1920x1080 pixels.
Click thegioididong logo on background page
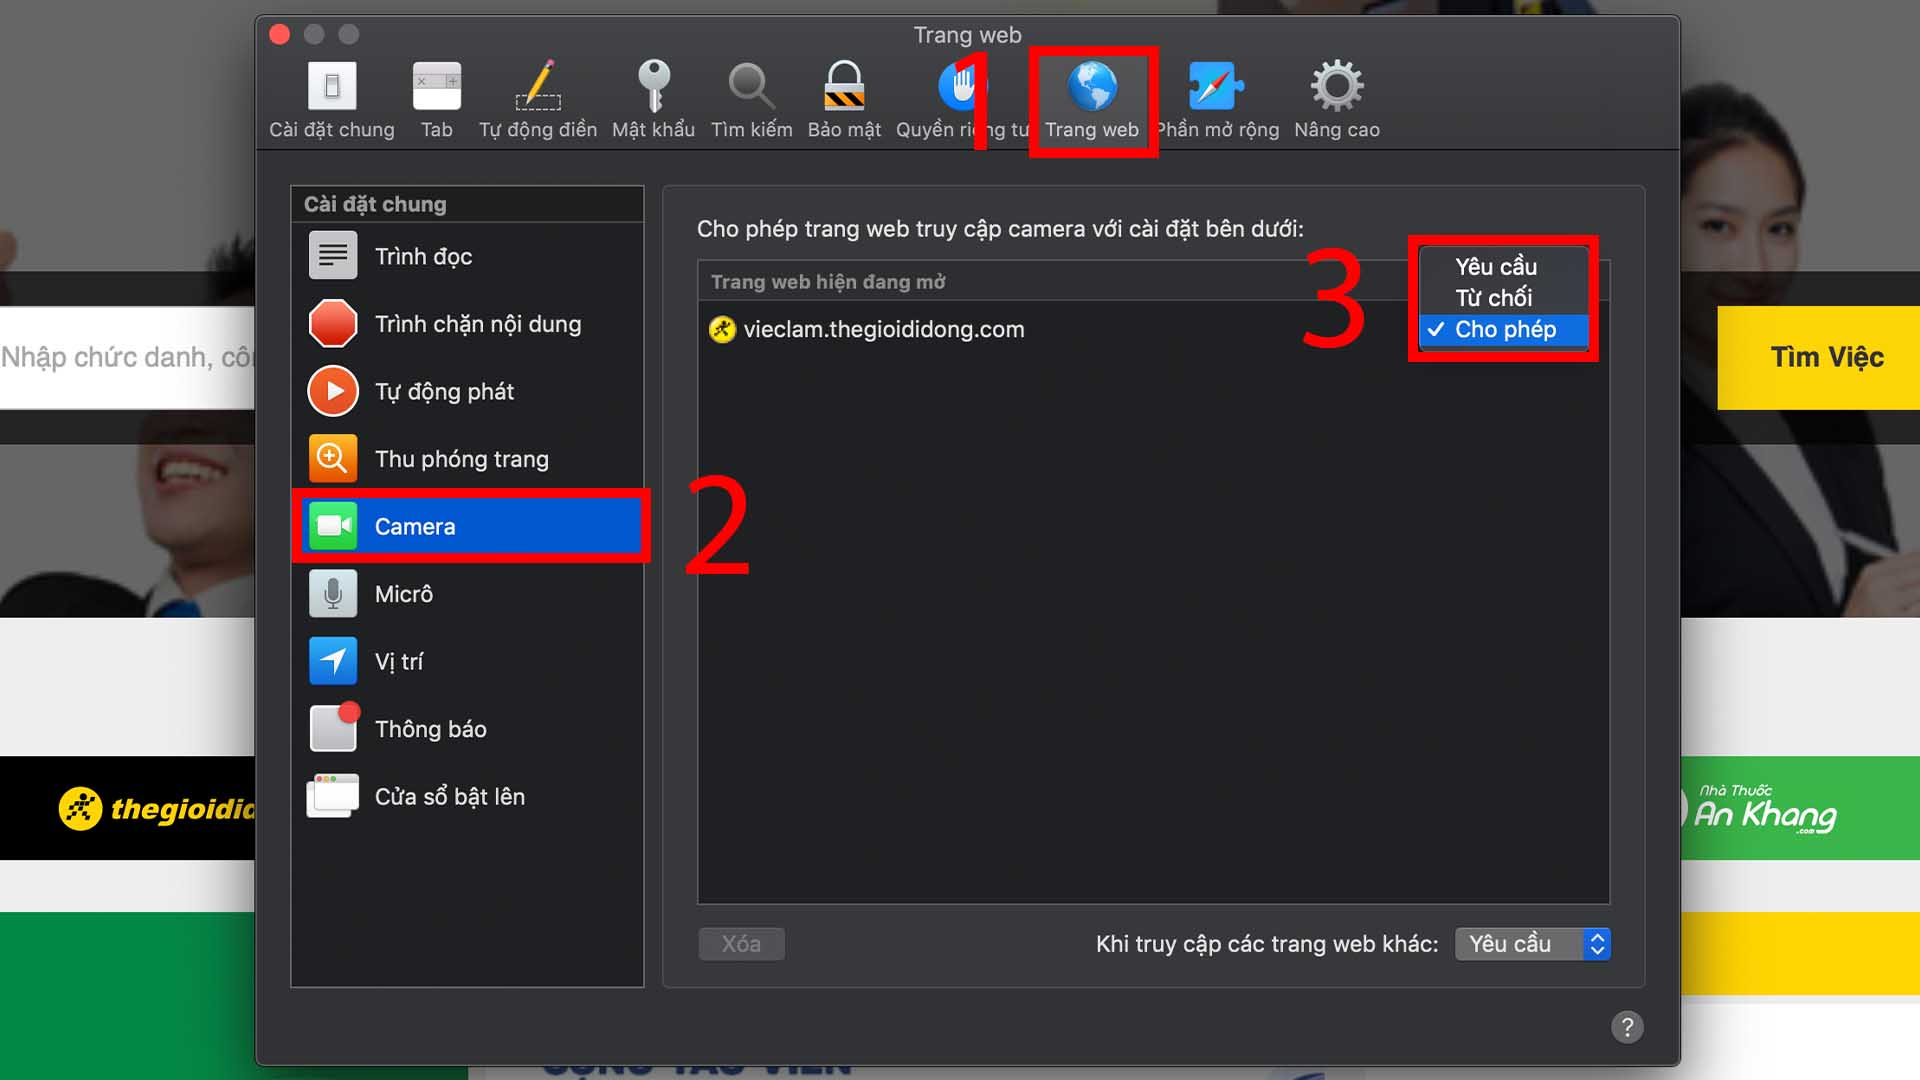click(156, 808)
